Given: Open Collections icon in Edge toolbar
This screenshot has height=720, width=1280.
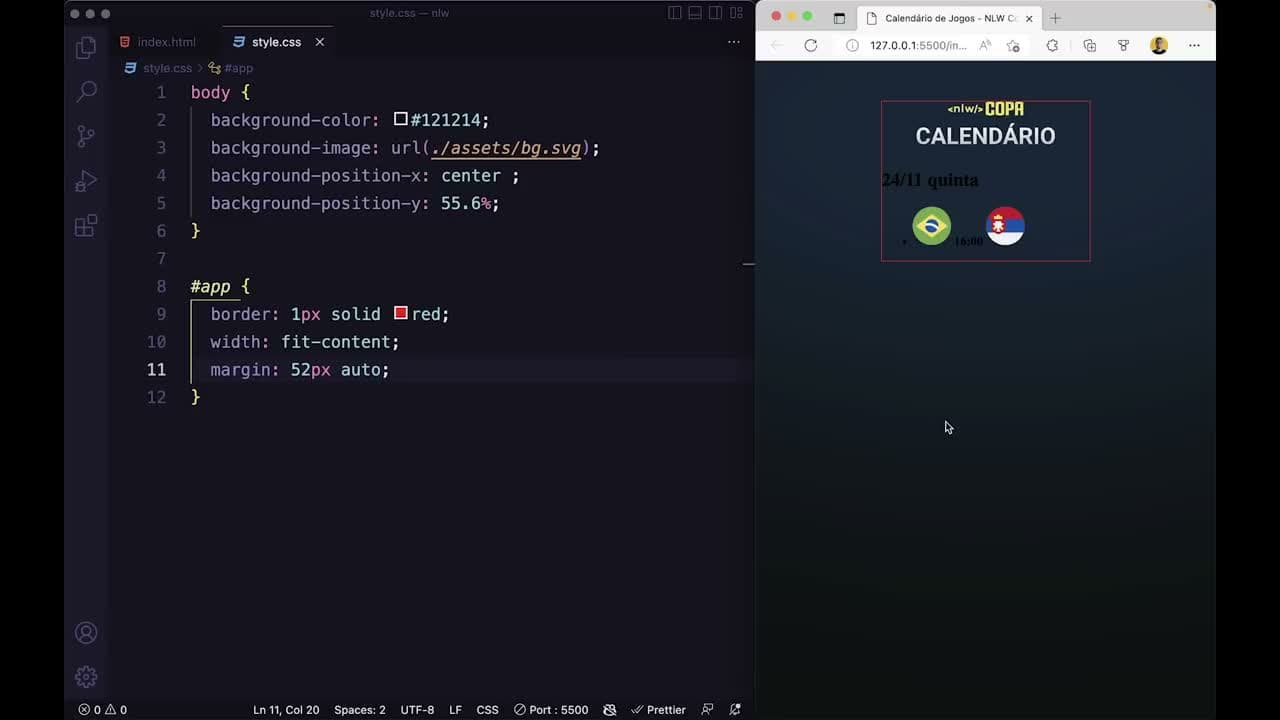Looking at the screenshot, I should [x=1090, y=45].
